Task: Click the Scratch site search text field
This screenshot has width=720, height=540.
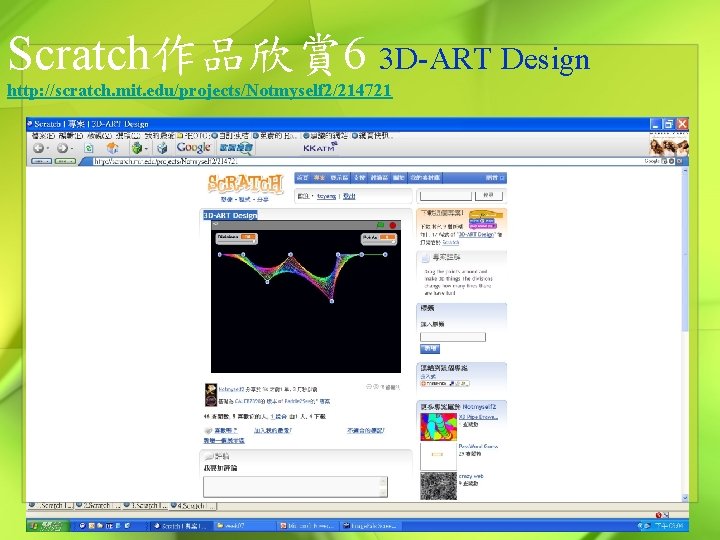Action: click(445, 196)
